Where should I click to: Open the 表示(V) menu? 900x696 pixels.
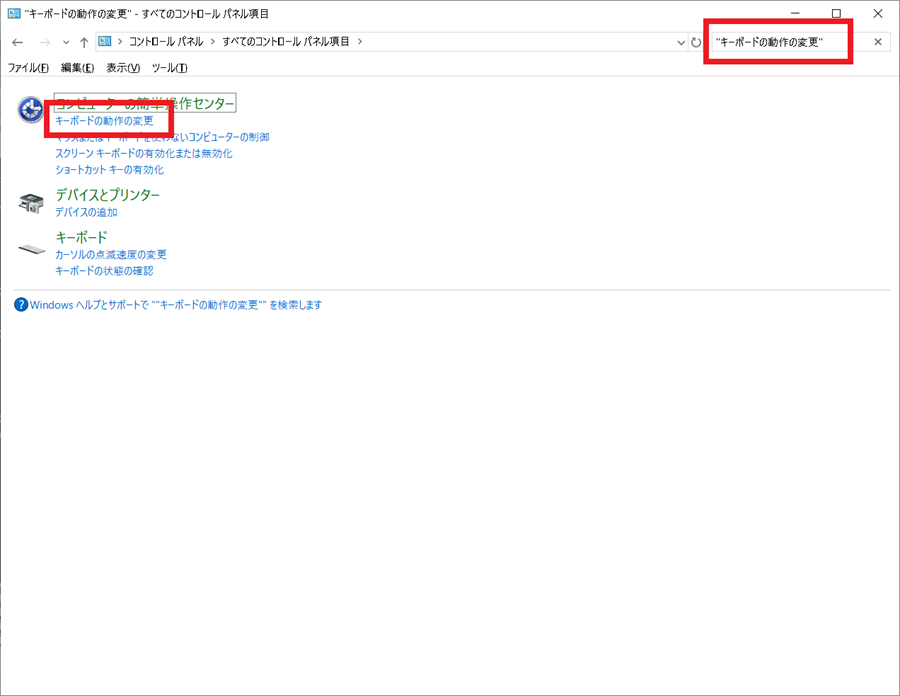click(x=123, y=68)
